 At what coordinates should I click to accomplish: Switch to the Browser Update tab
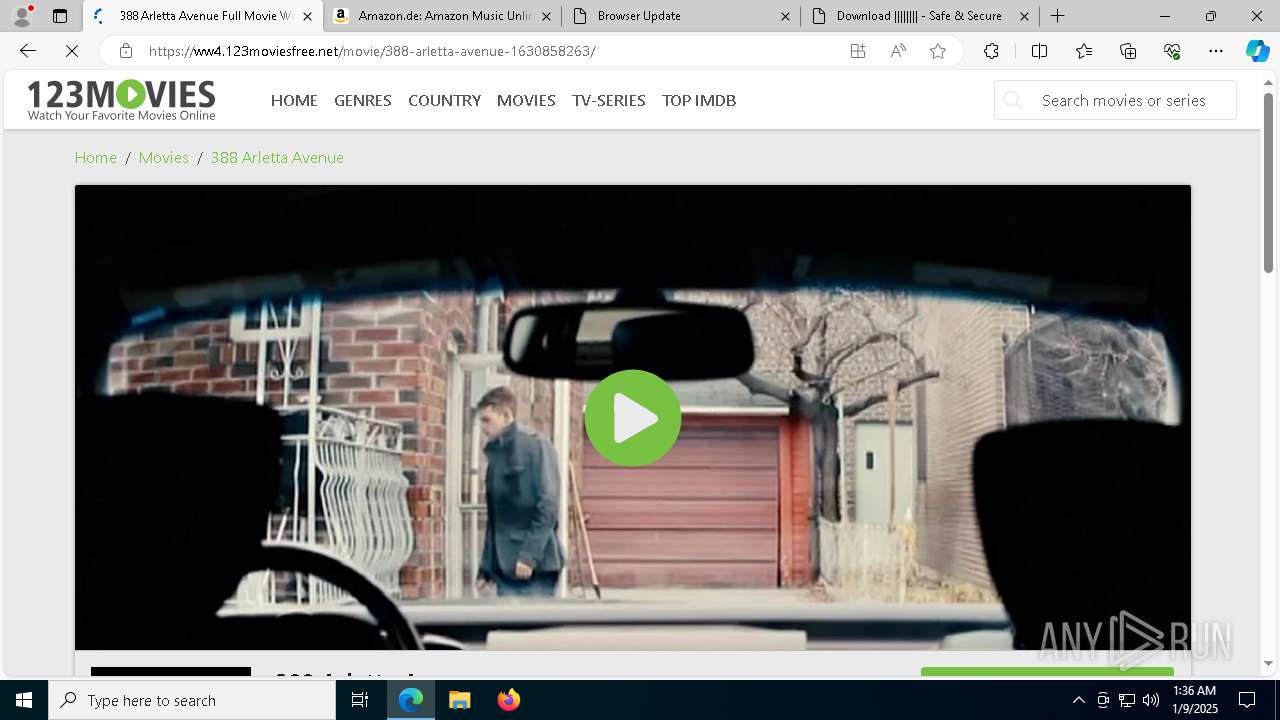click(680, 16)
